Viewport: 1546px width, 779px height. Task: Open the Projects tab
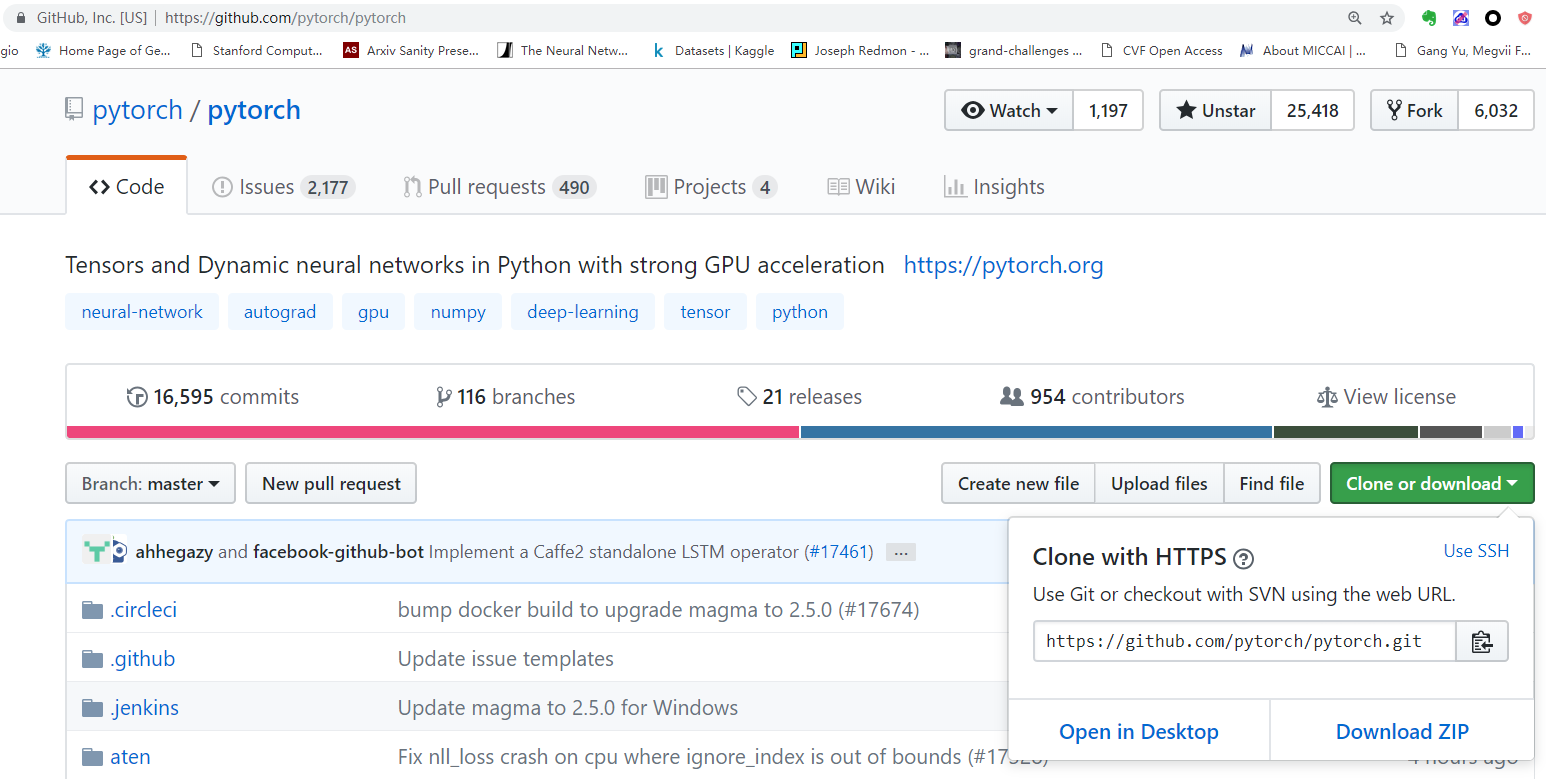coord(711,187)
